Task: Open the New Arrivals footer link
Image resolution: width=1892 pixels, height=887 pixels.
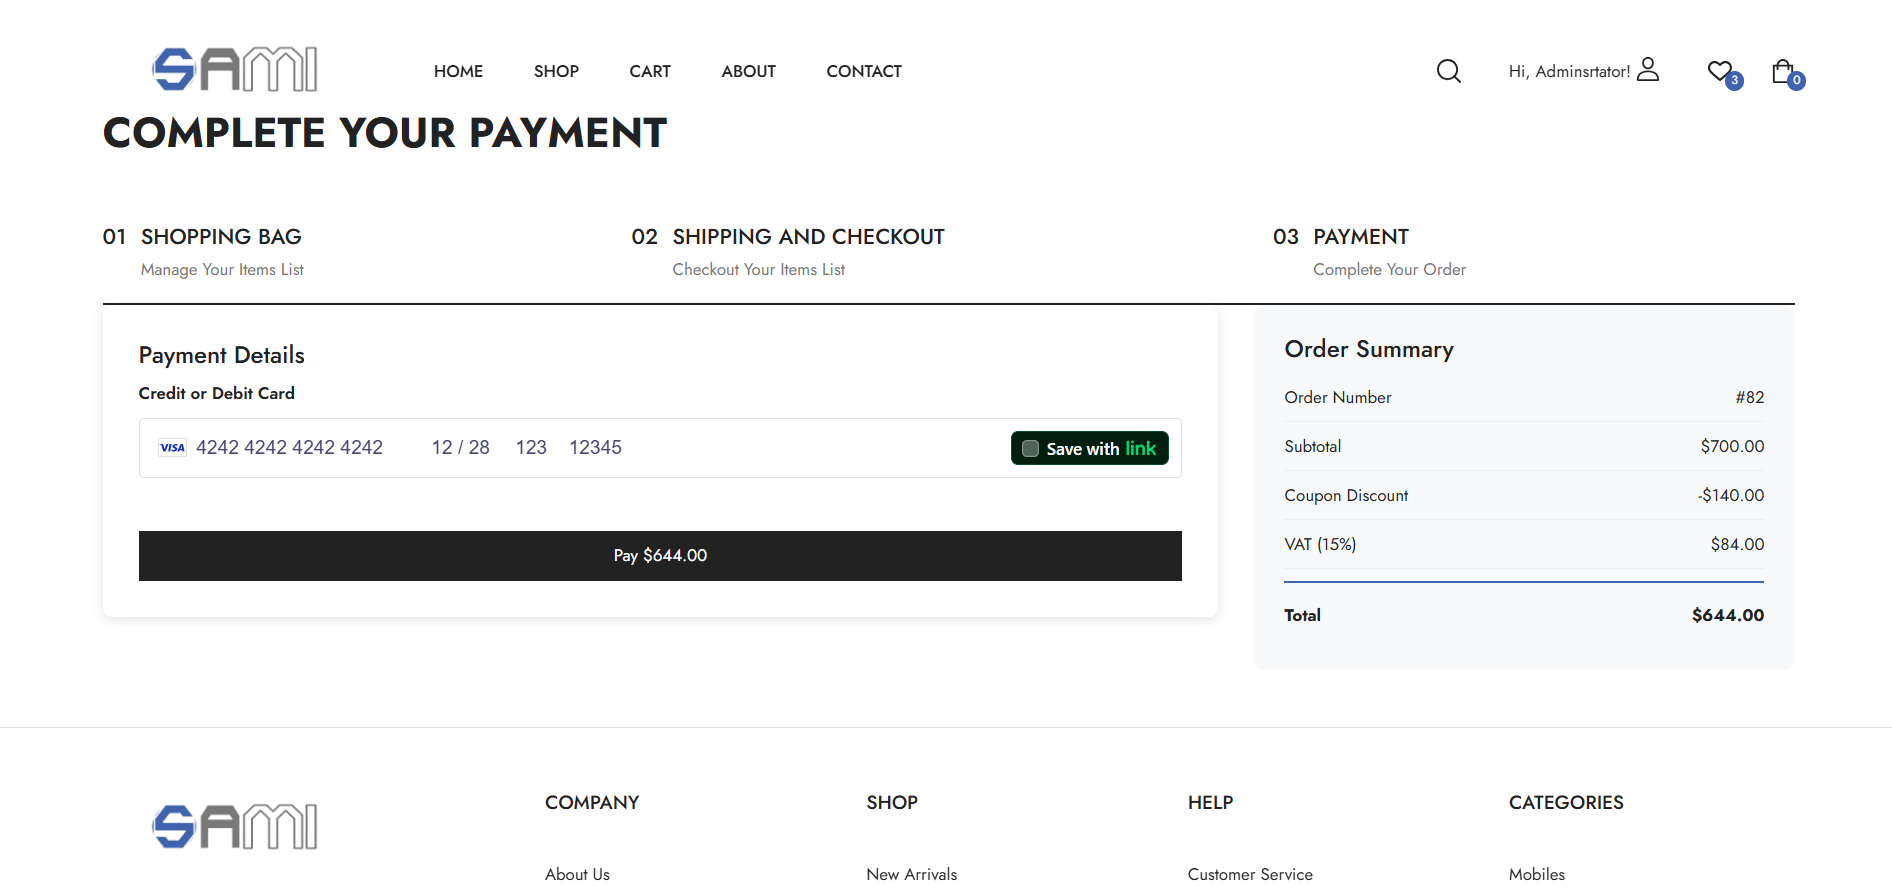Action: coord(911,874)
